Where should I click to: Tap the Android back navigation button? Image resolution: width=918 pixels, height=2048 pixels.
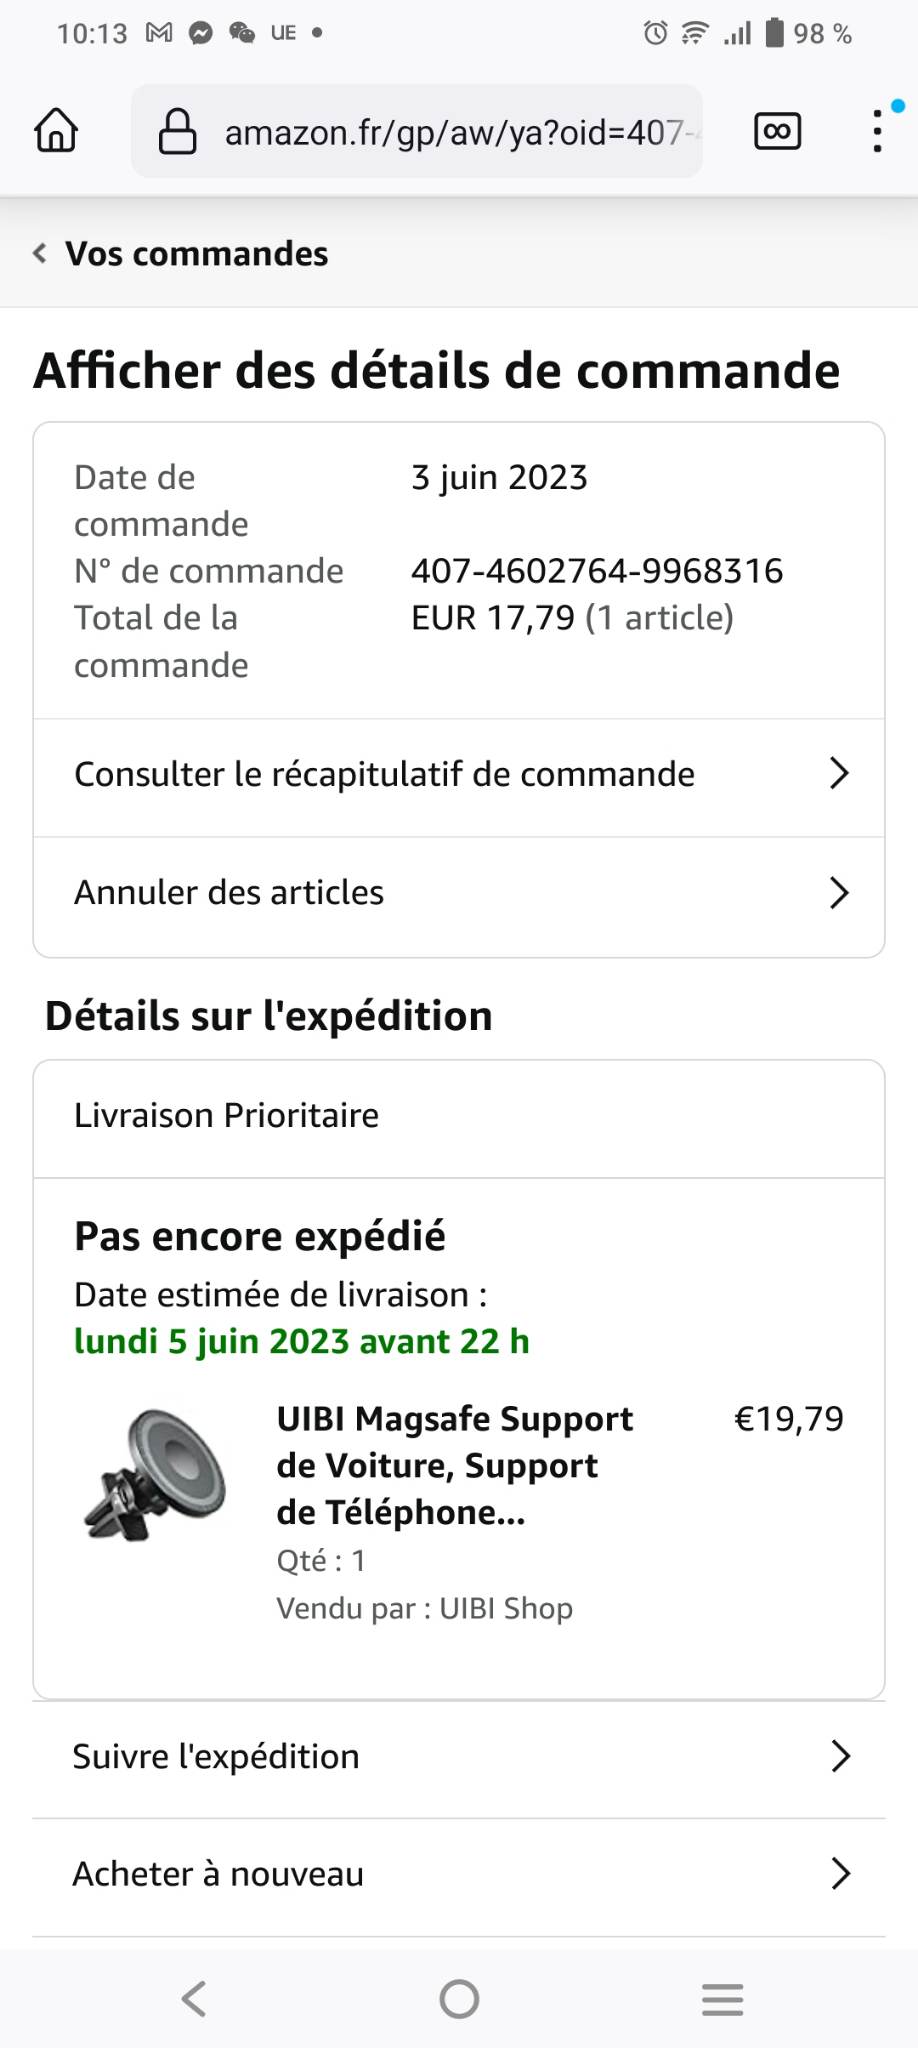point(194,1998)
